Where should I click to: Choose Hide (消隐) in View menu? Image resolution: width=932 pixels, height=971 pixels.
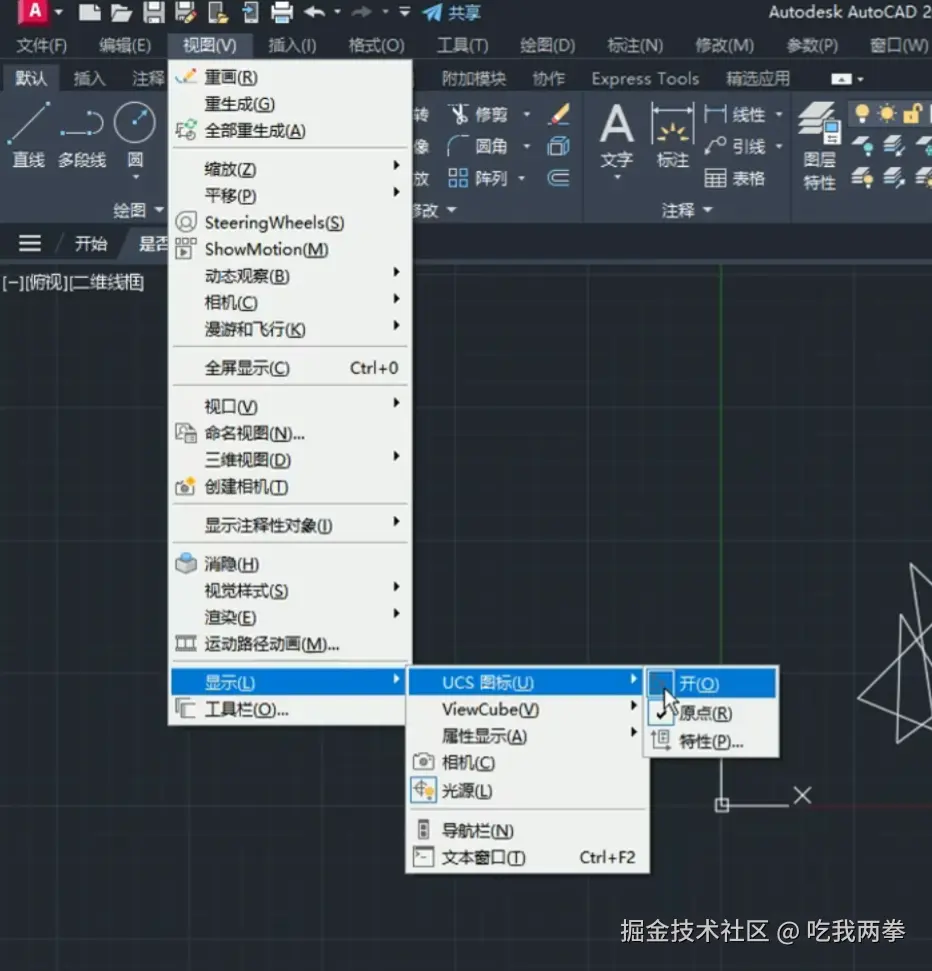[x=289, y=564]
